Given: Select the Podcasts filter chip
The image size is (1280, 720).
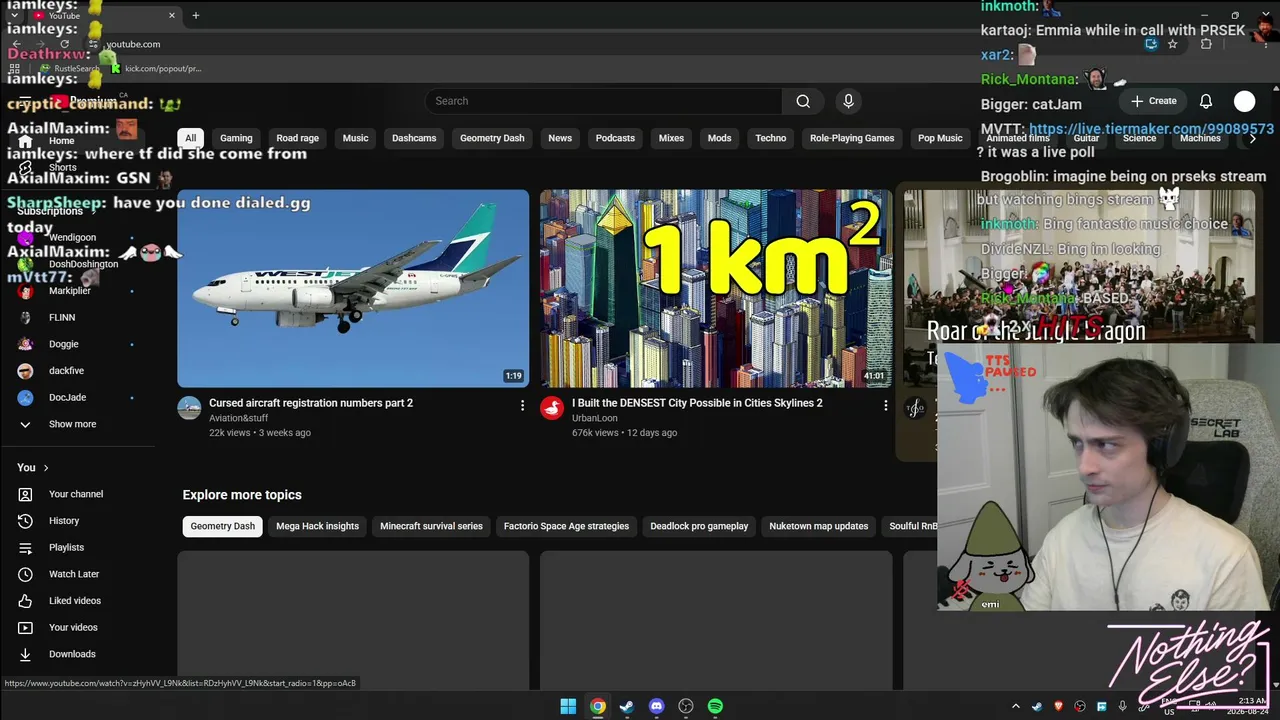Looking at the screenshot, I should coord(615,138).
